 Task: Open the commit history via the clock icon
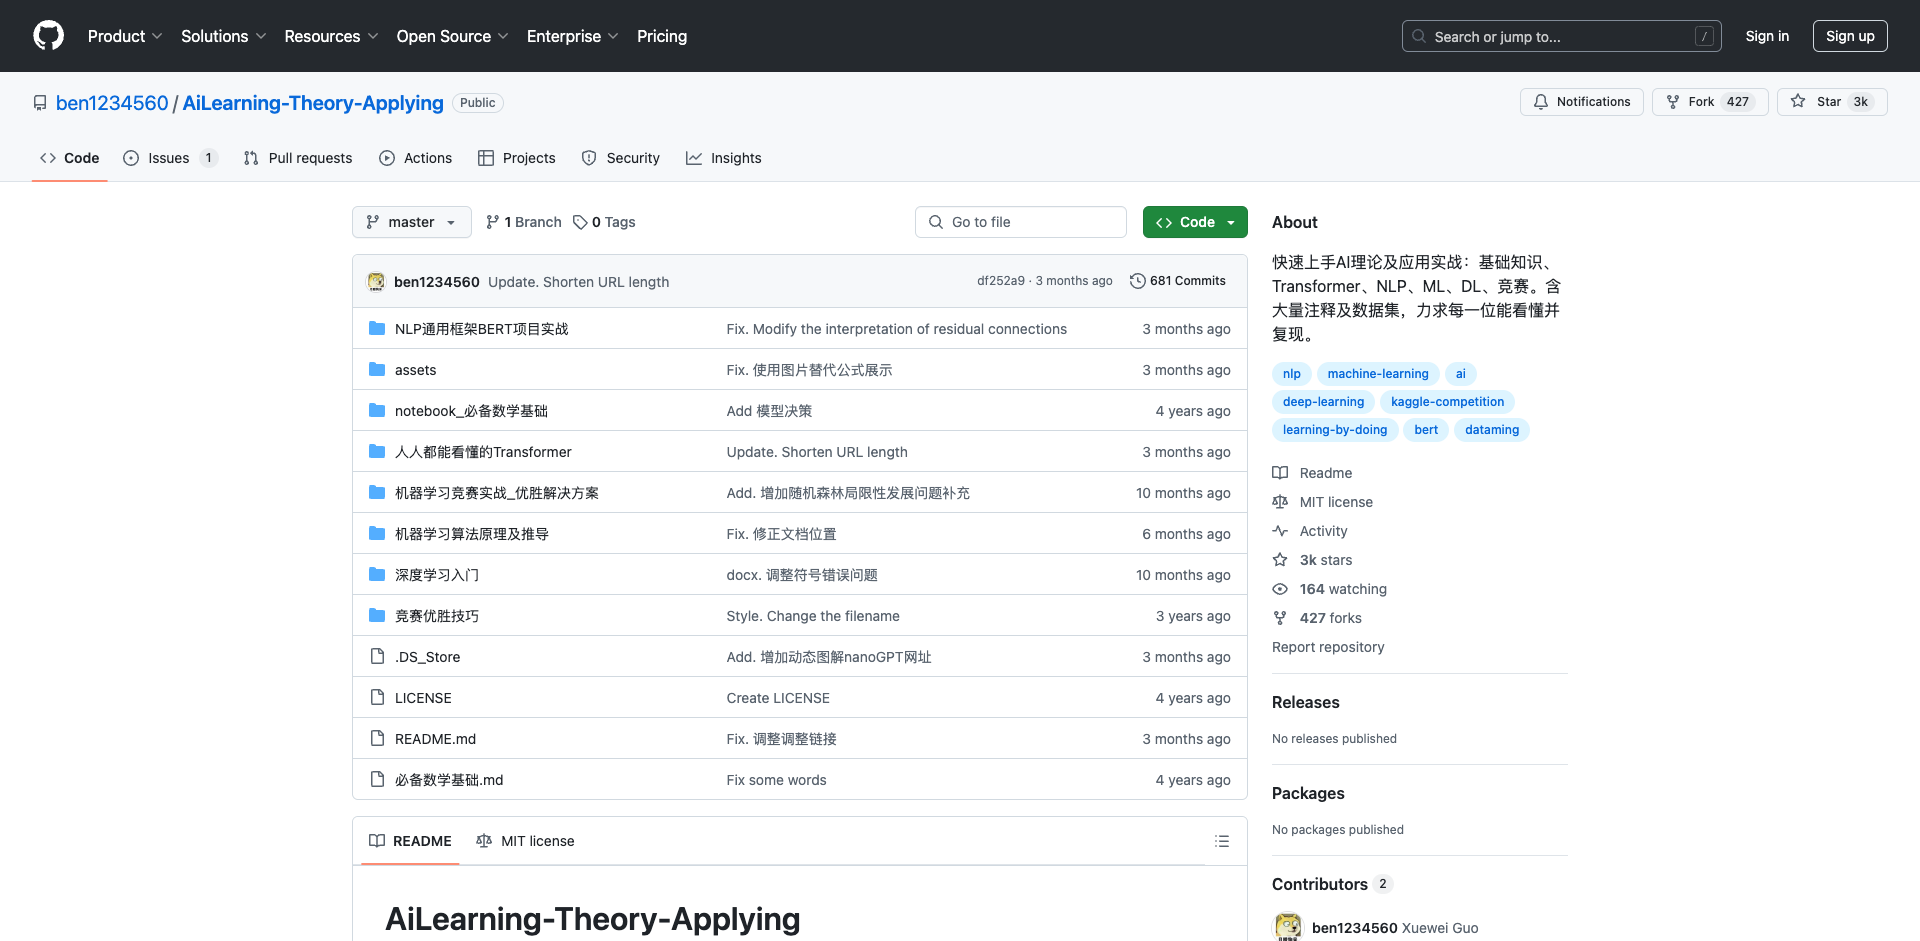(x=1138, y=281)
